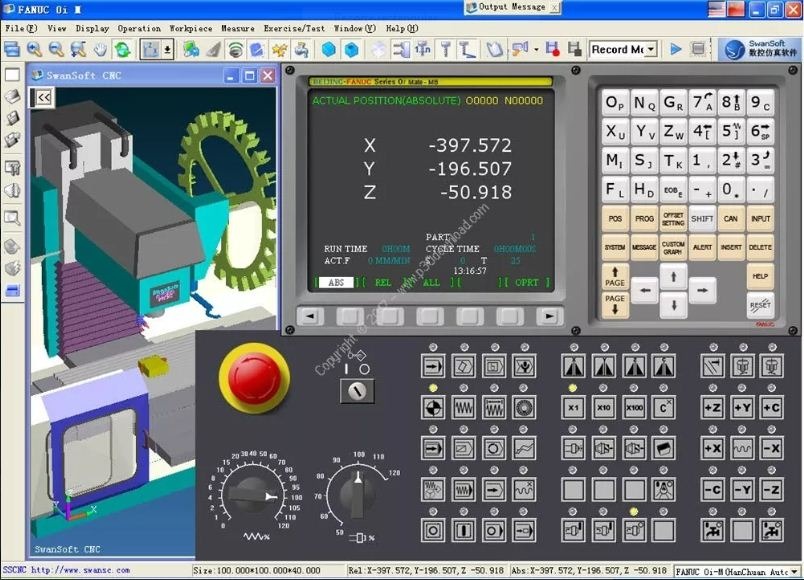Click the RESET key on keypad
Image resolution: width=804 pixels, height=580 pixels.
(x=760, y=305)
